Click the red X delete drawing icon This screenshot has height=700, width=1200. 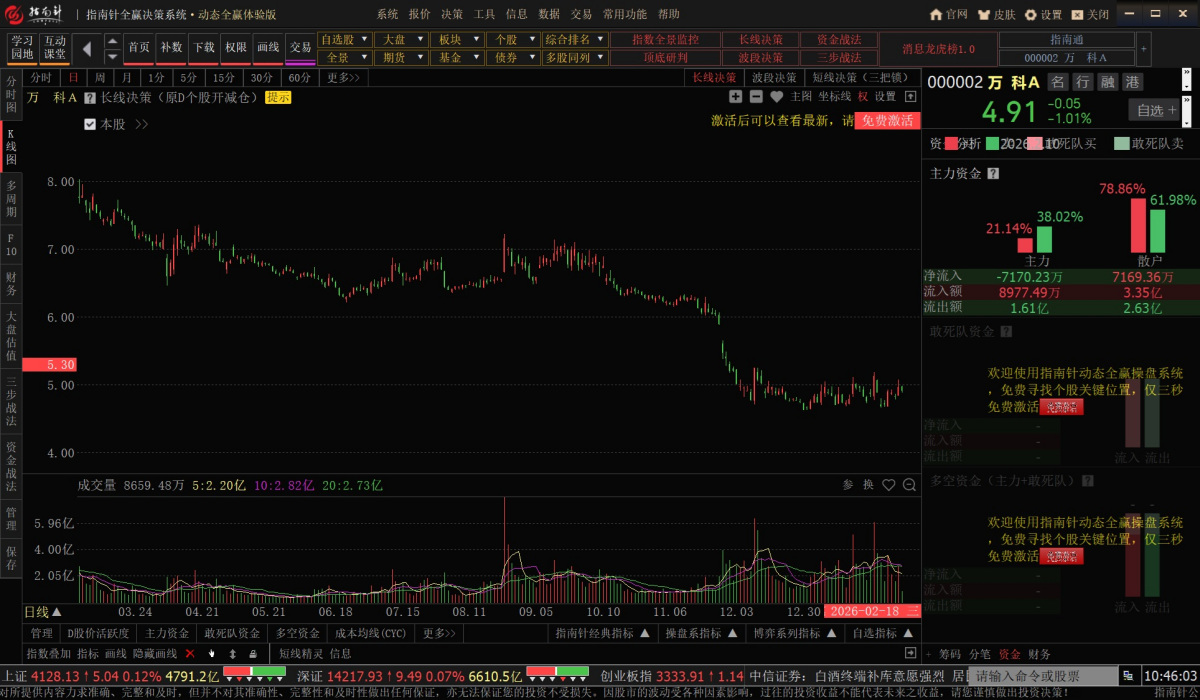click(190, 653)
